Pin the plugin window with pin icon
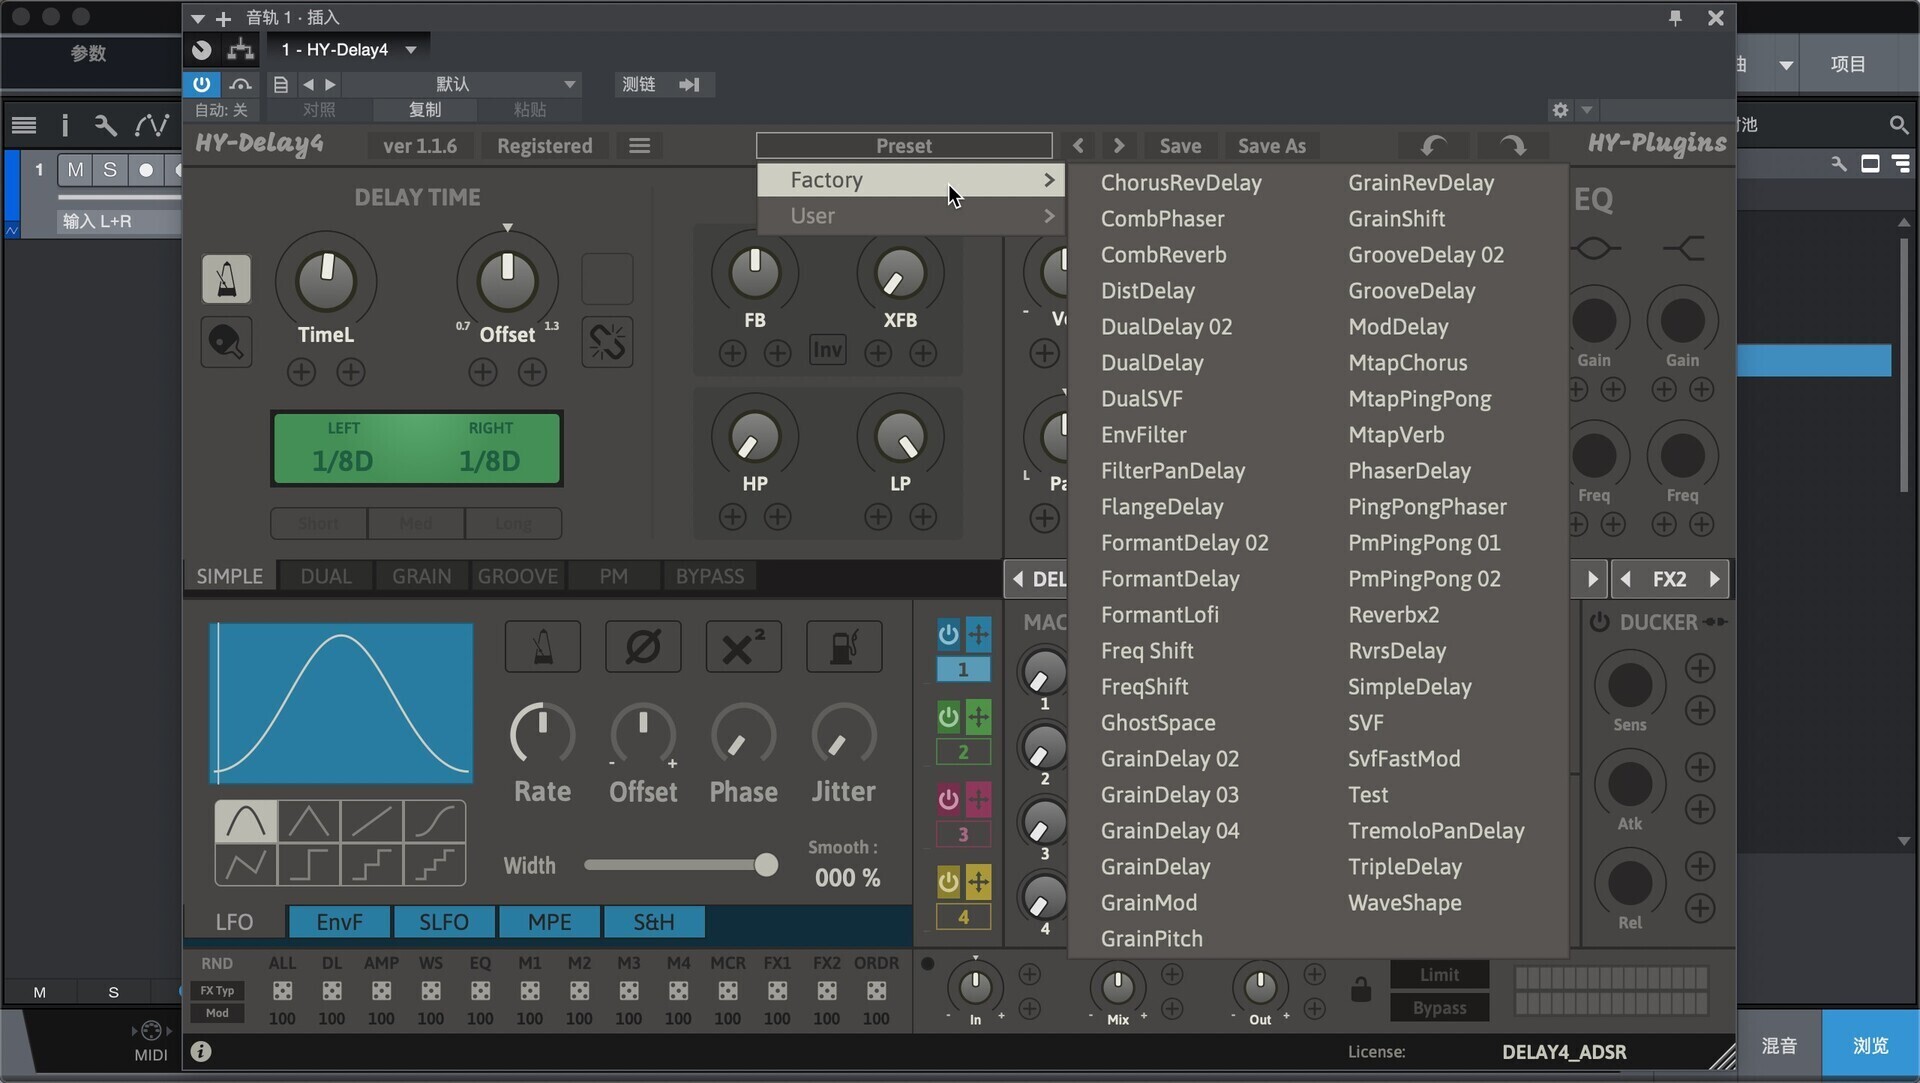The height and width of the screenshot is (1083, 1920). pos(1675,17)
